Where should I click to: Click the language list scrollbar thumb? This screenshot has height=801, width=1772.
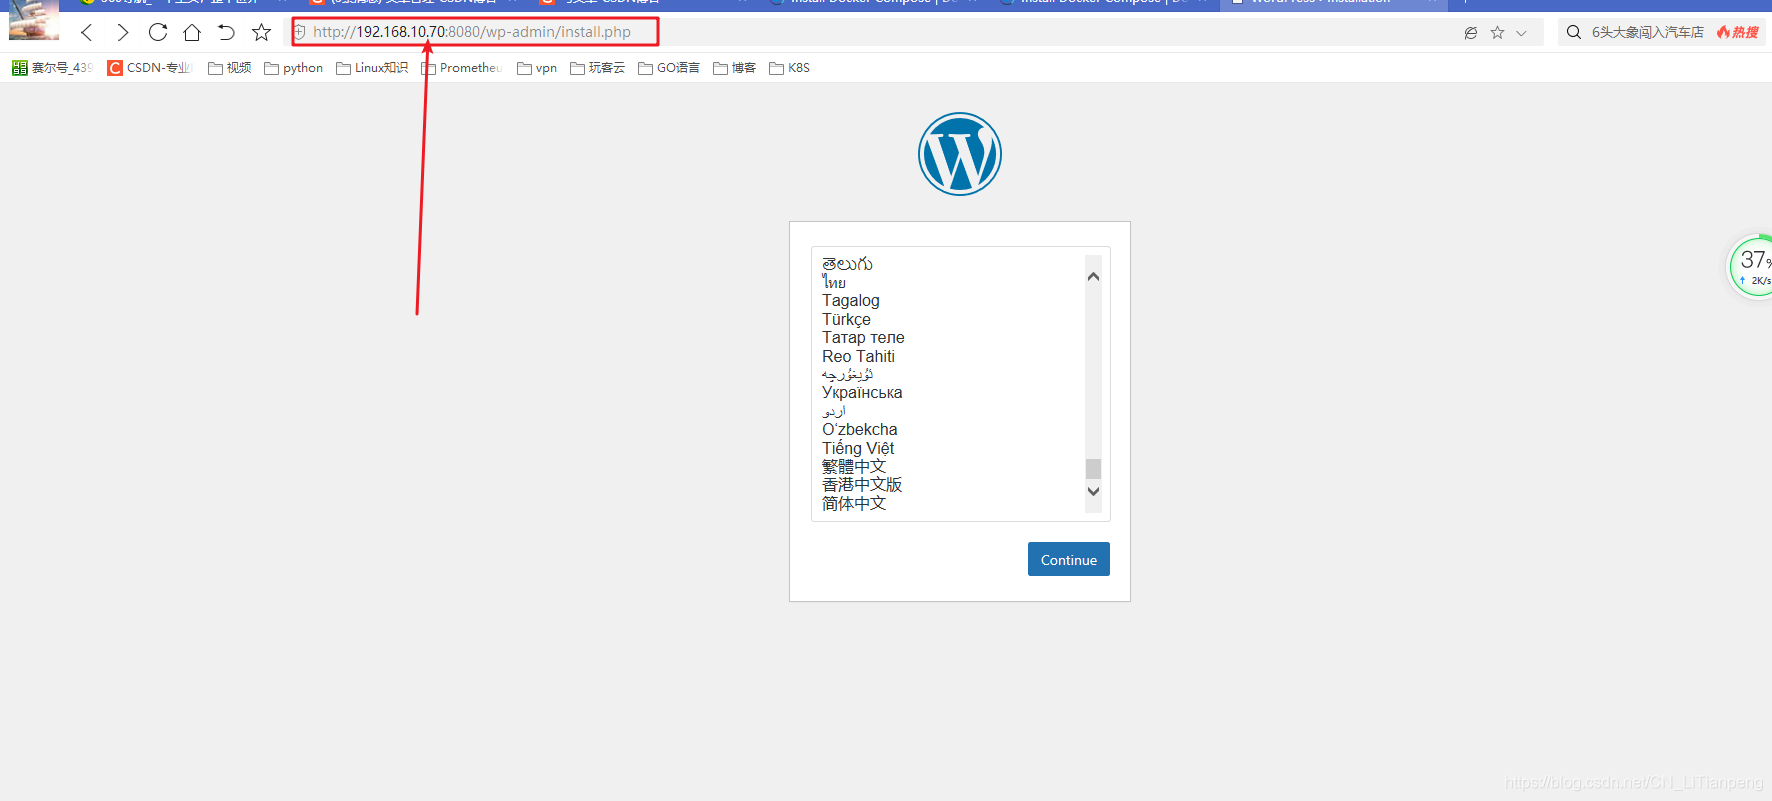(1093, 469)
